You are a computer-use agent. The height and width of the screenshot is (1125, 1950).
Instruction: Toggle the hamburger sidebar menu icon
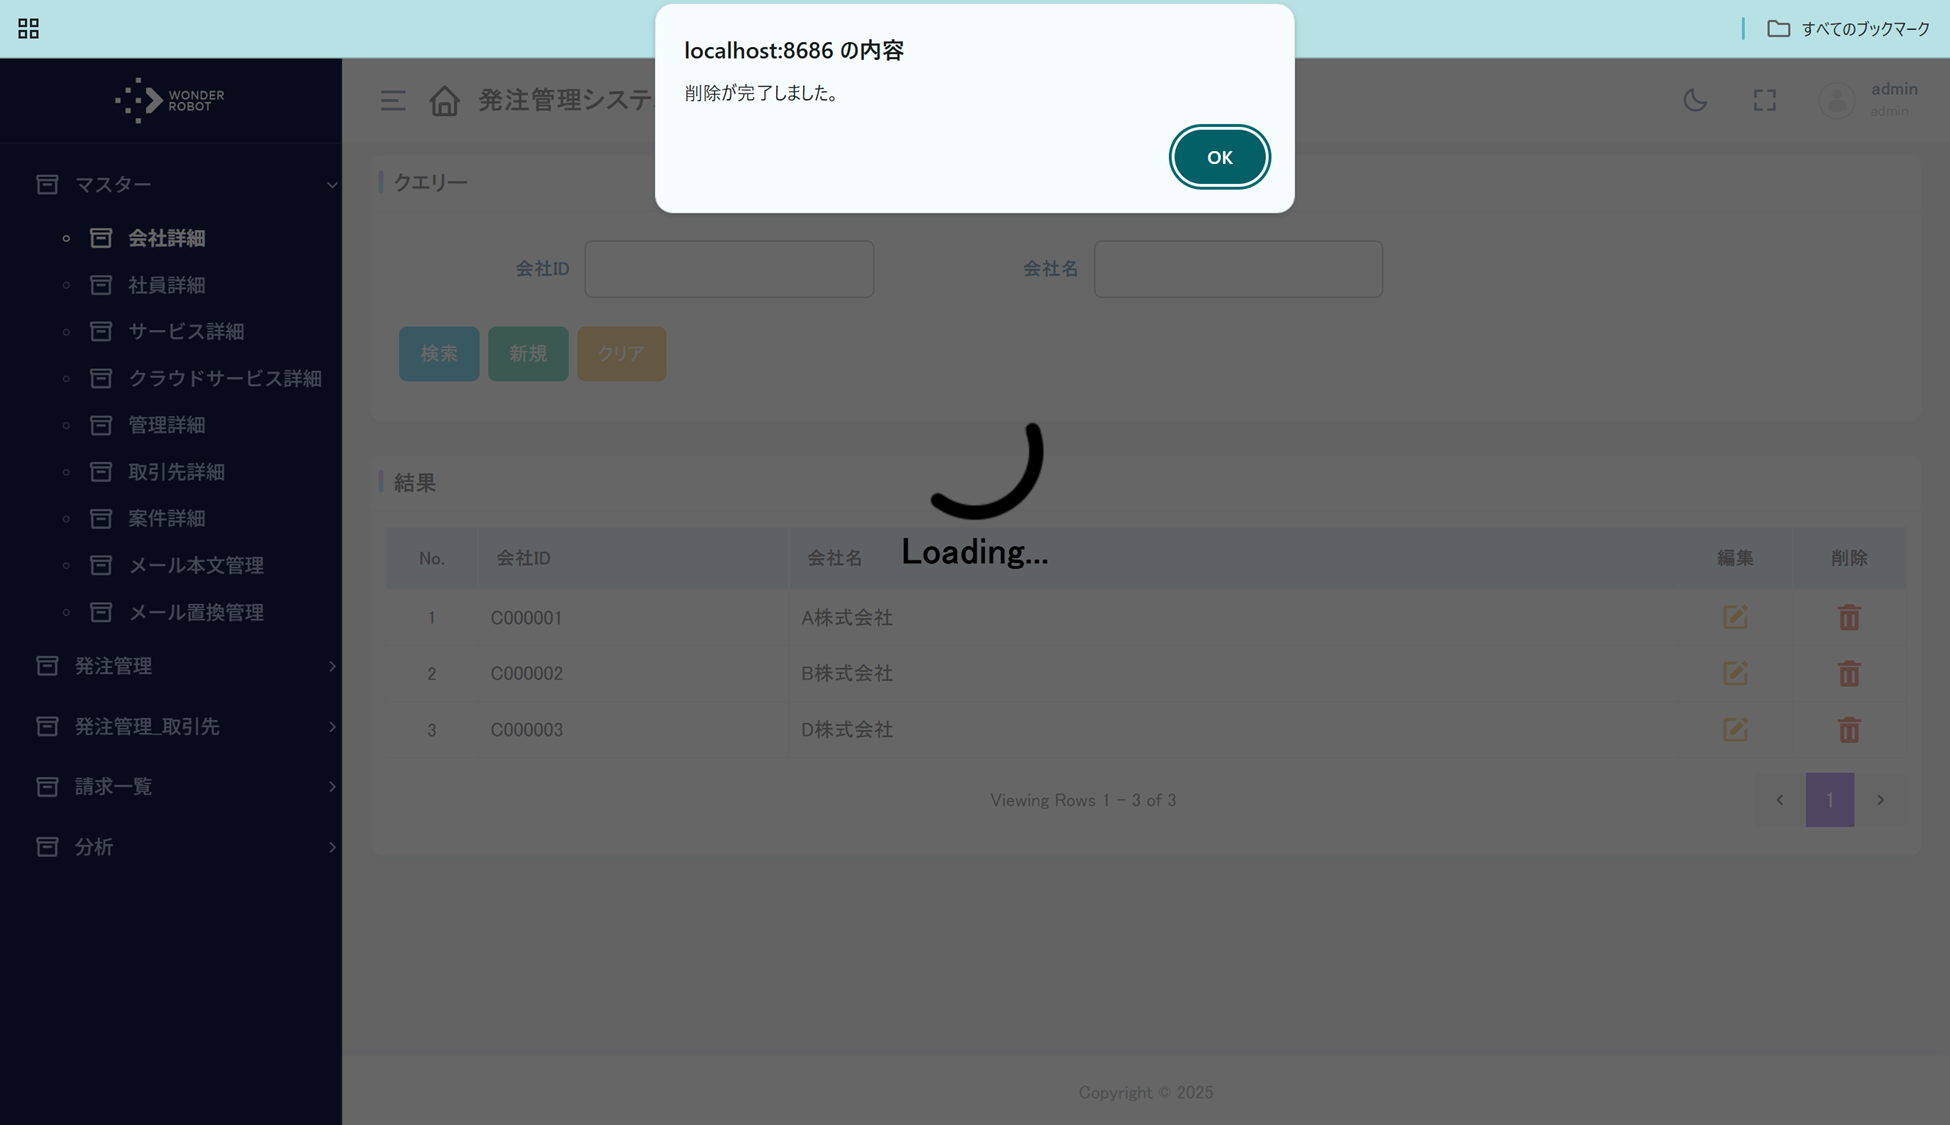click(x=393, y=100)
